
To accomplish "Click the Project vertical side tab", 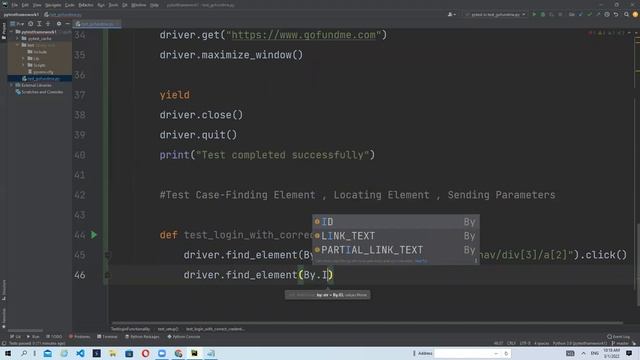I will coord(4,31).
